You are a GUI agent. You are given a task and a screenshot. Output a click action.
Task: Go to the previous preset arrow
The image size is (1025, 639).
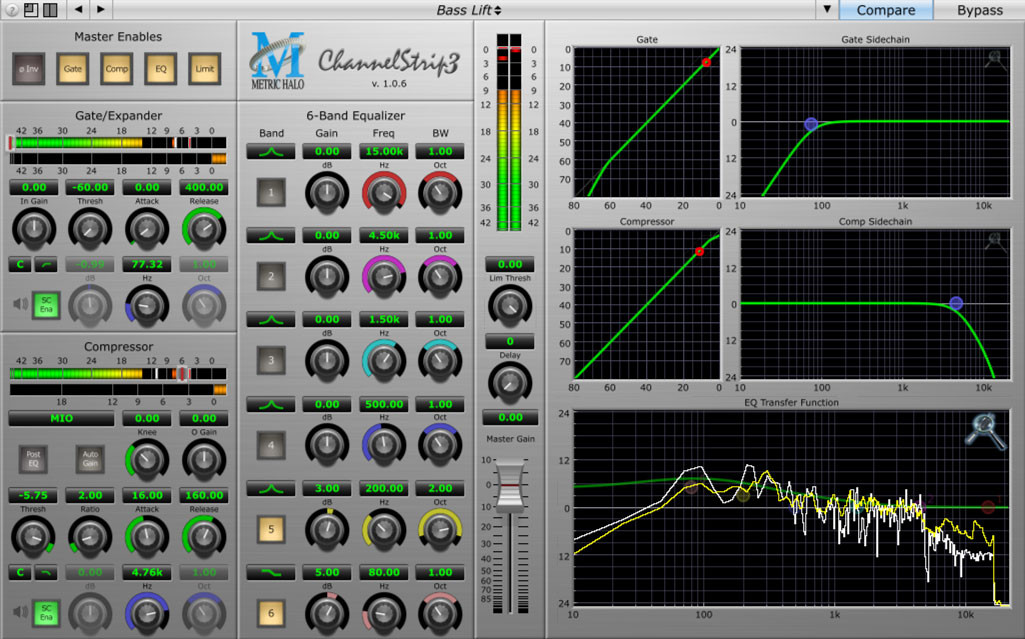pos(79,10)
